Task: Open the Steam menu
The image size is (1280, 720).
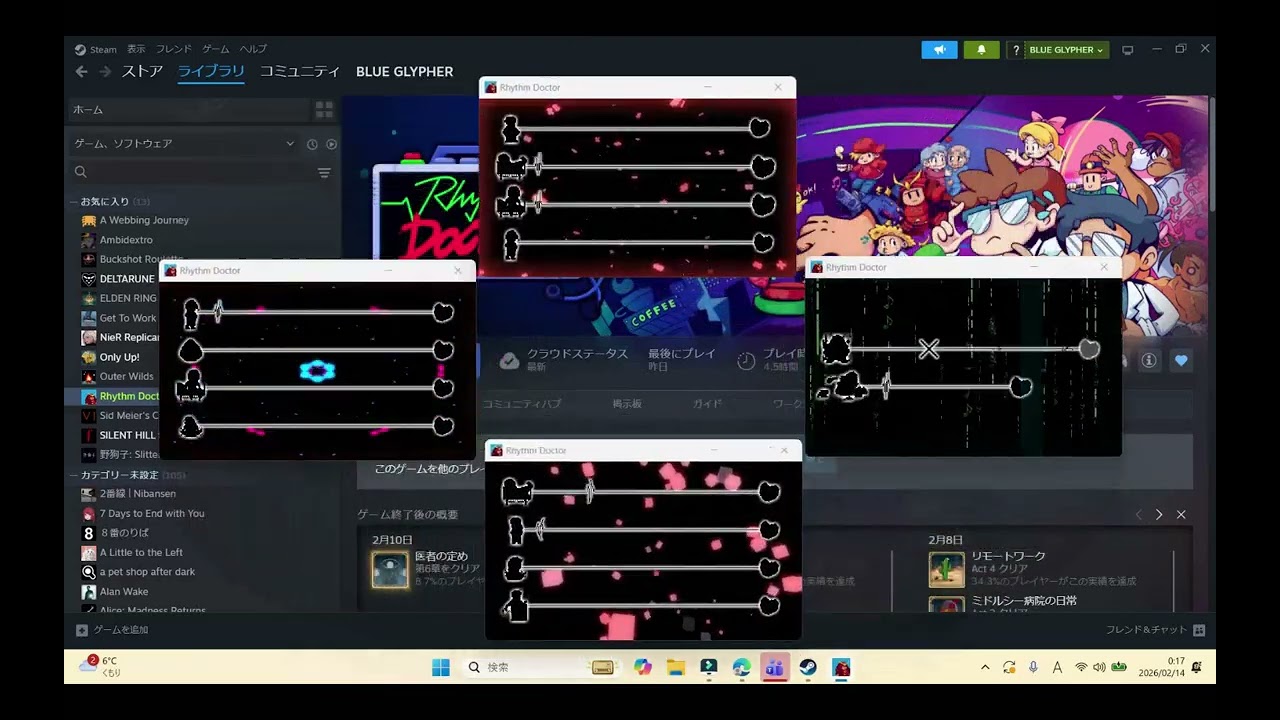Action: click(96, 49)
